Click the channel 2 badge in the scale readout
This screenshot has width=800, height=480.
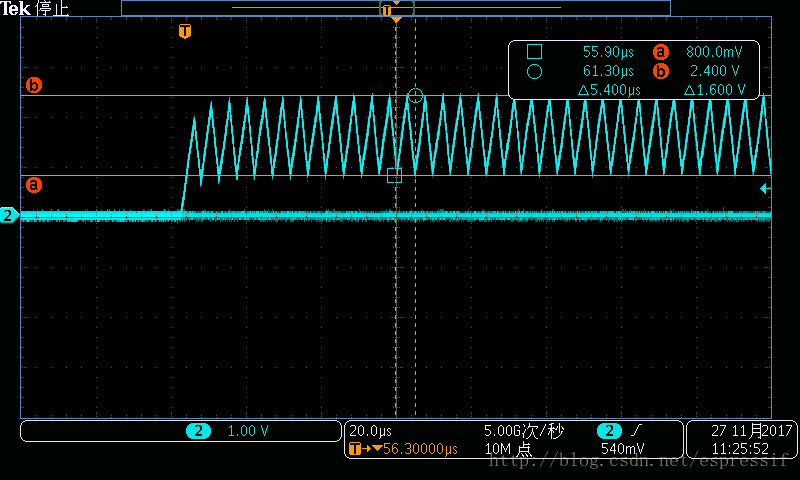coord(198,431)
